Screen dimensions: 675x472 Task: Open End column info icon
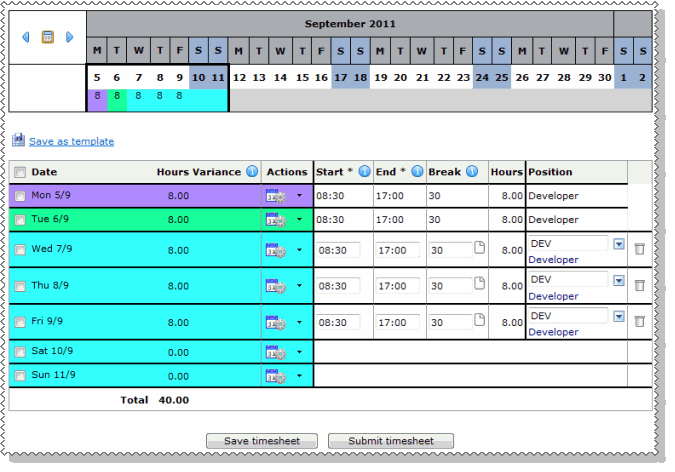tap(417, 171)
